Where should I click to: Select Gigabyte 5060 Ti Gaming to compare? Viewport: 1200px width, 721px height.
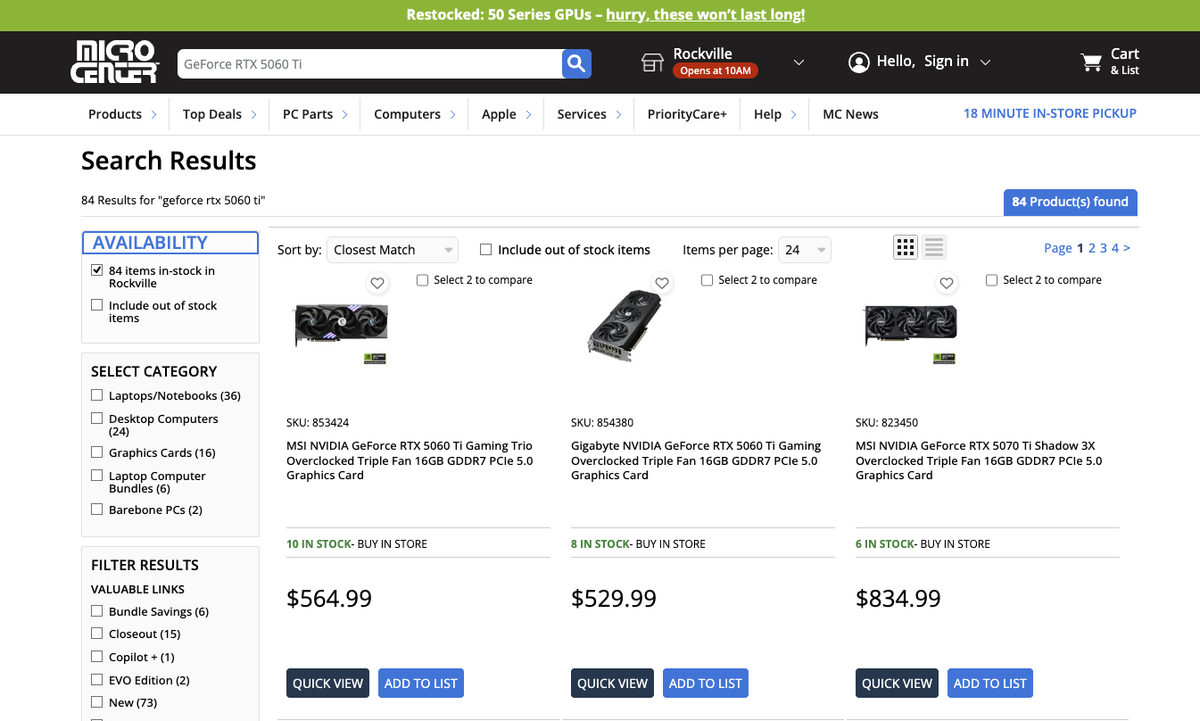pyautogui.click(x=707, y=280)
